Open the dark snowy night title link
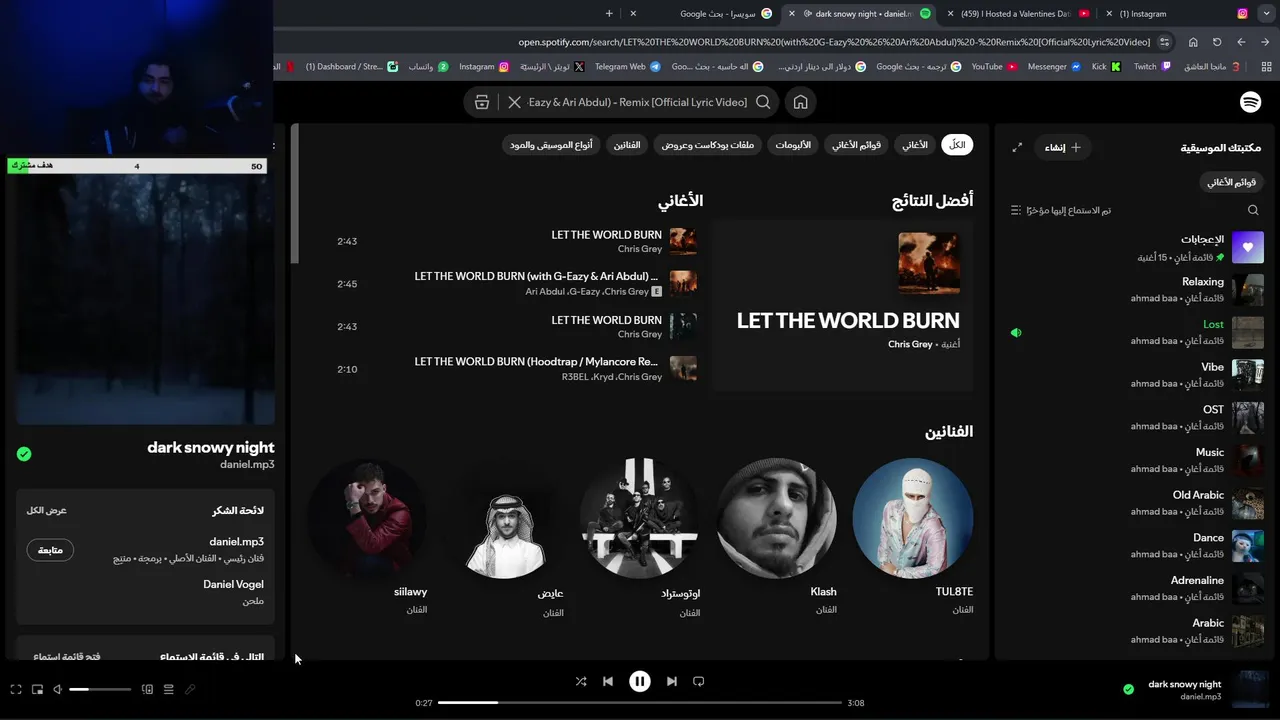 (211, 447)
